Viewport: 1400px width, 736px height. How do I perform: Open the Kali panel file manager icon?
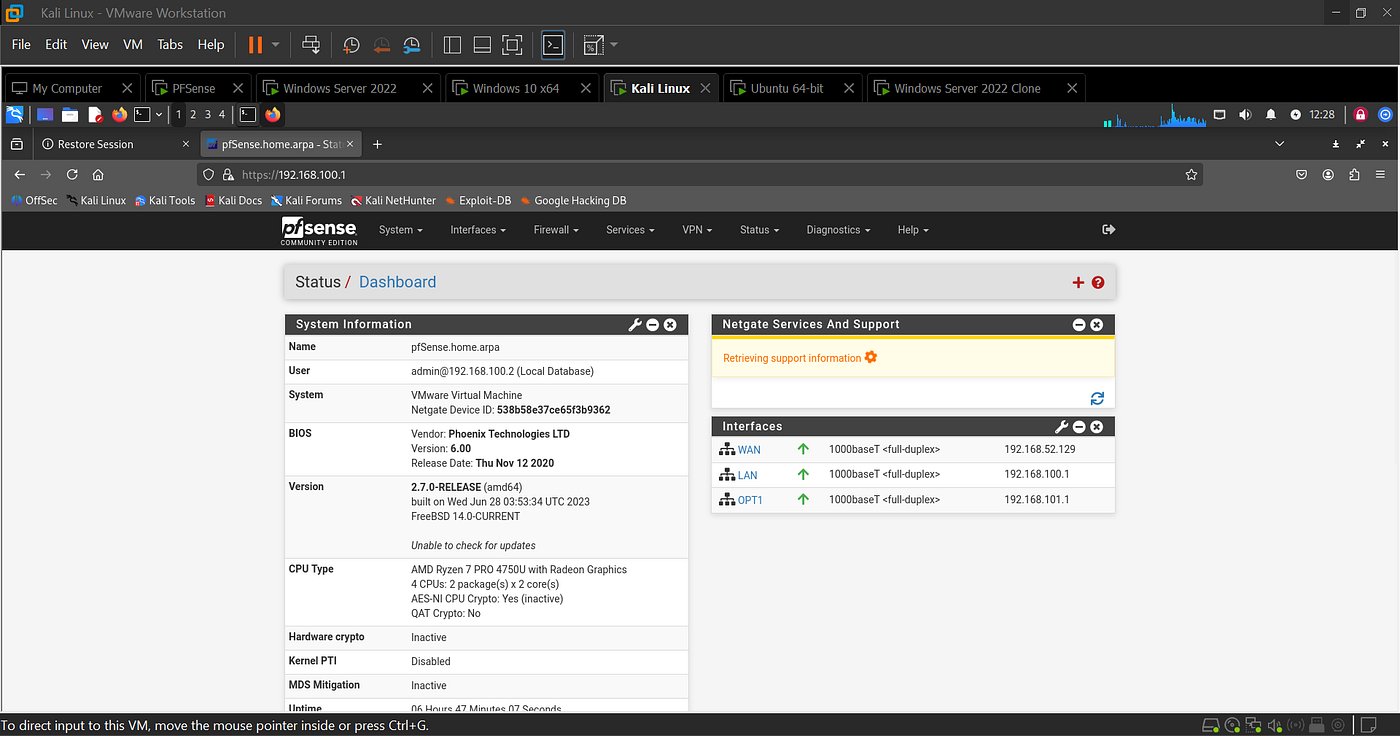(x=70, y=115)
